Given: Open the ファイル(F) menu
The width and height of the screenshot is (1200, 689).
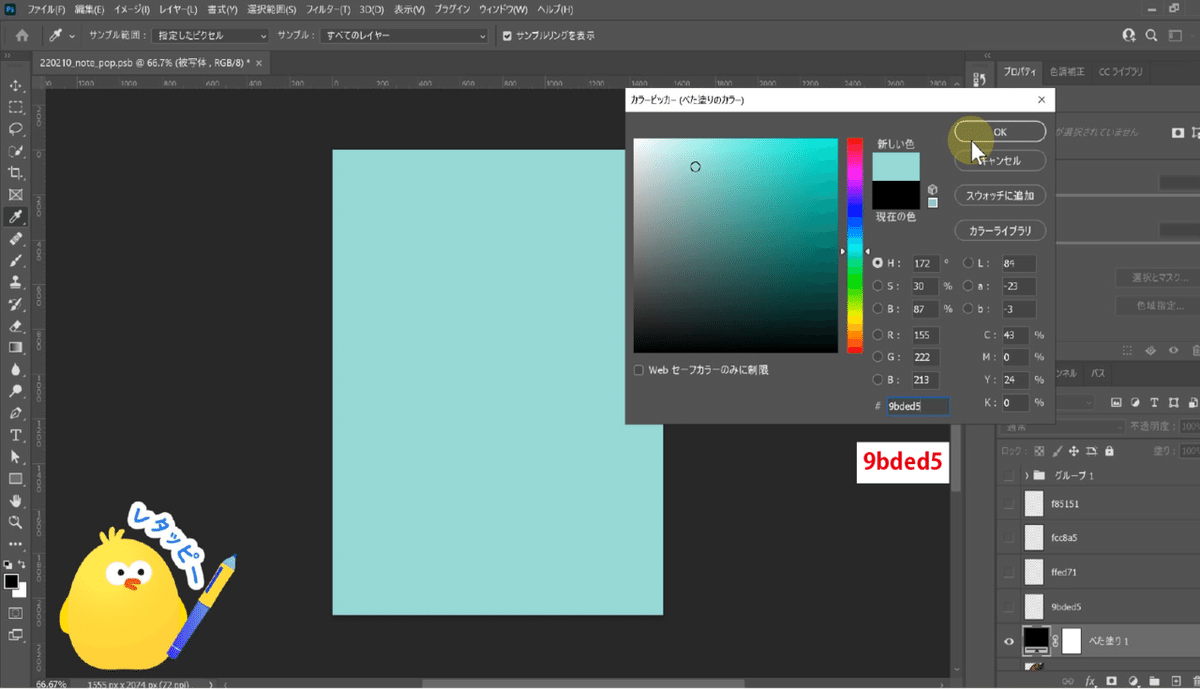Looking at the screenshot, I should pos(46,9).
